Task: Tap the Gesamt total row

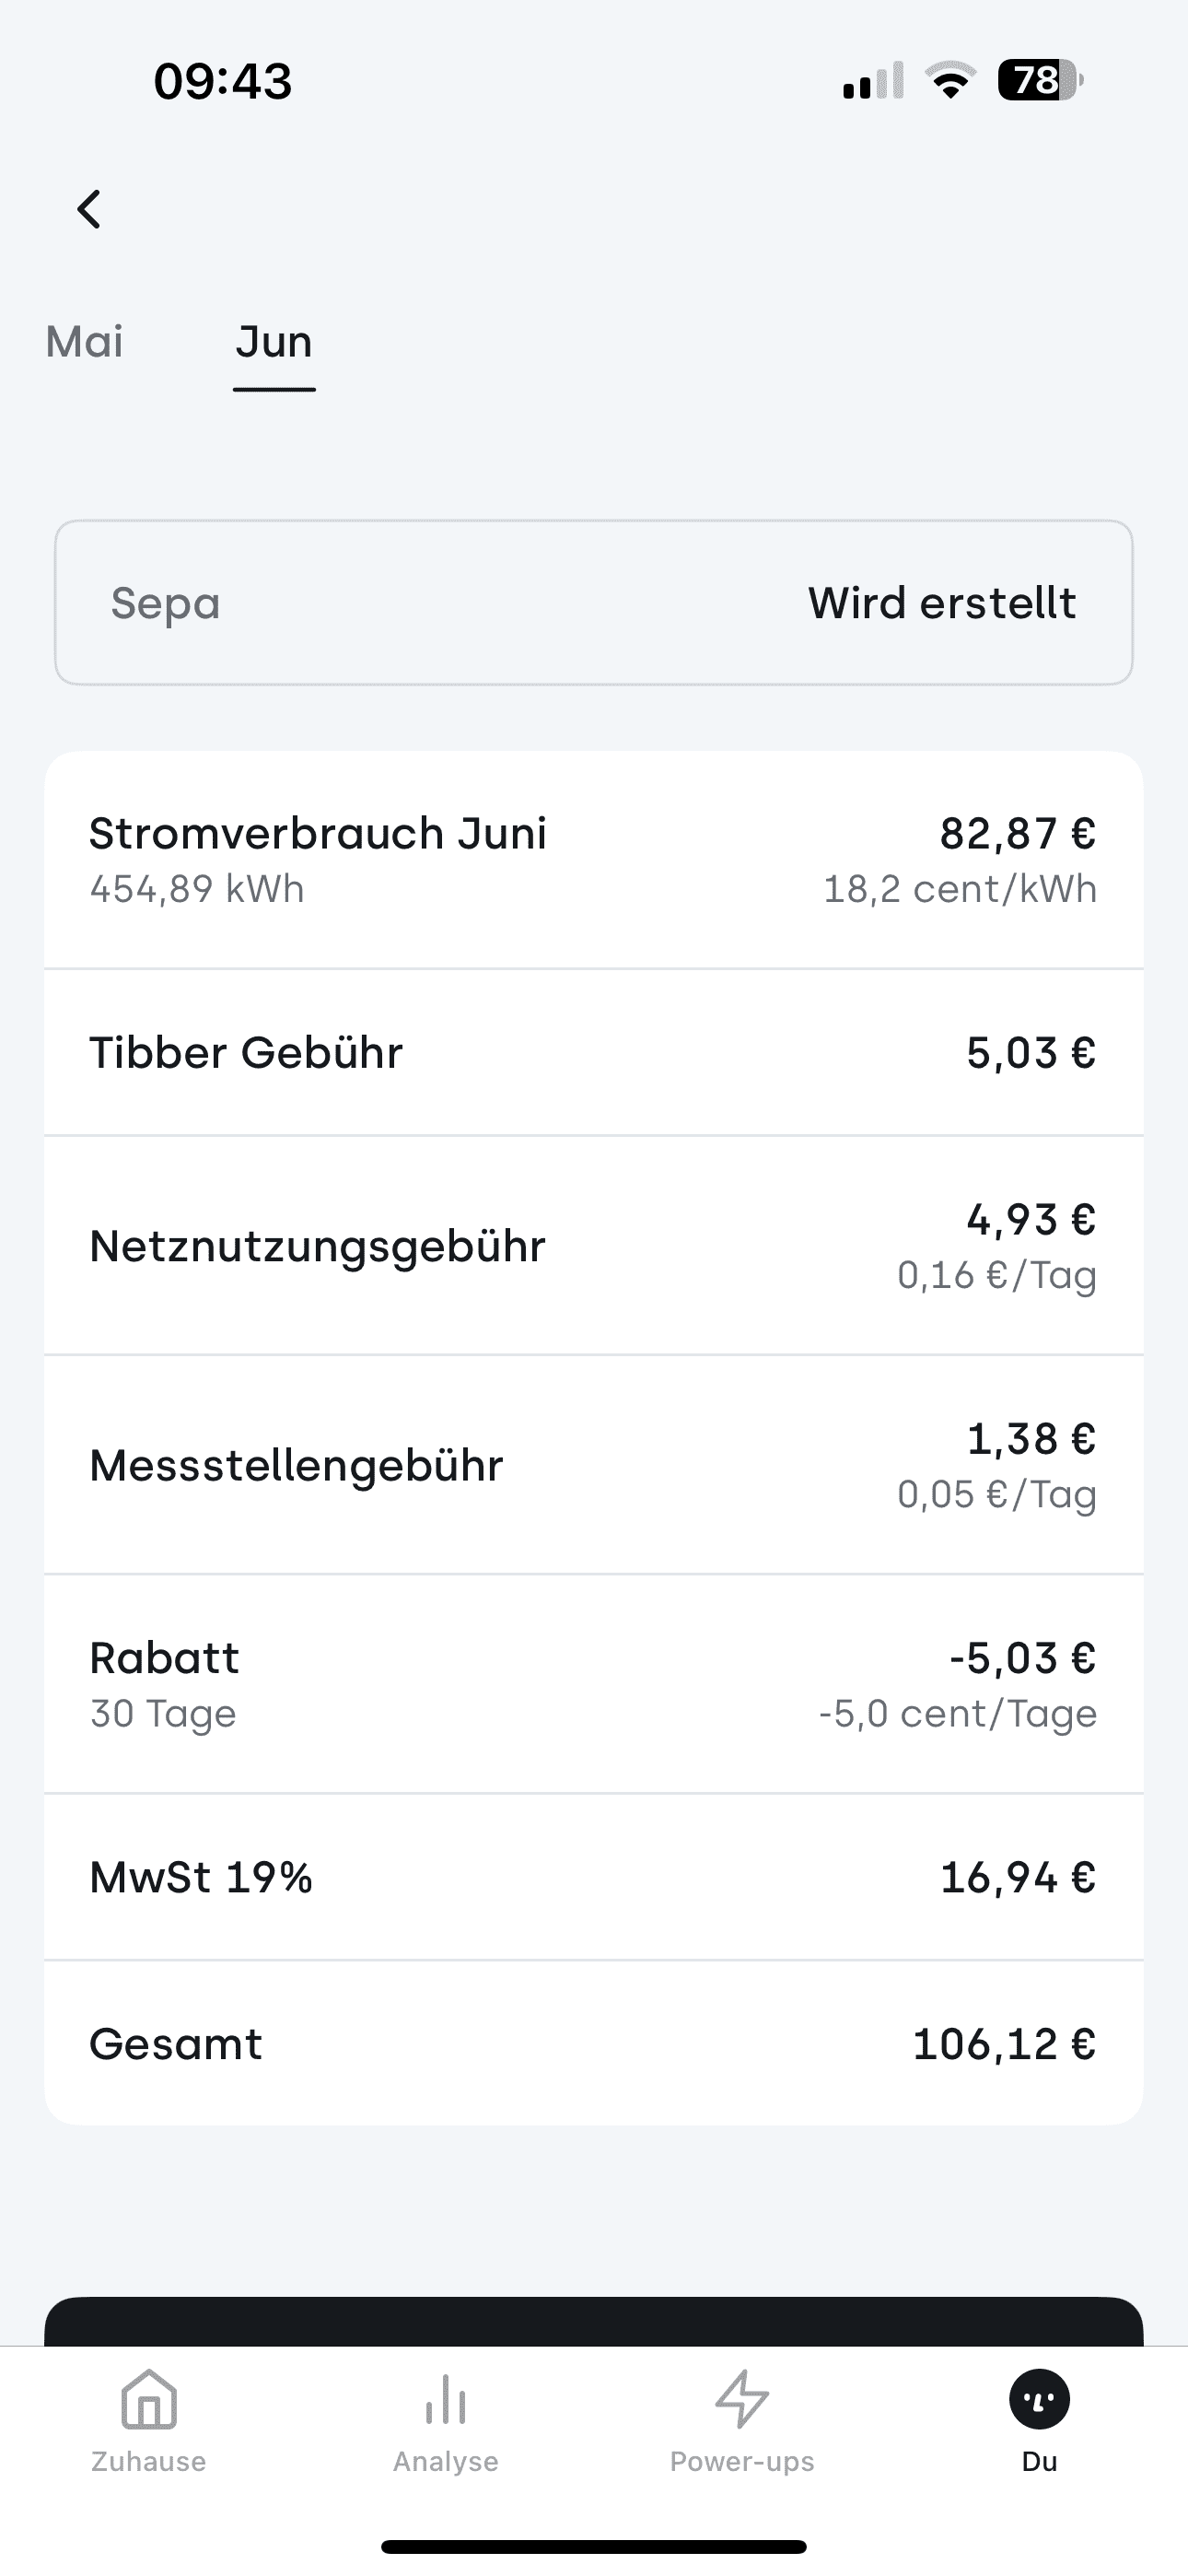Action: pos(594,2044)
